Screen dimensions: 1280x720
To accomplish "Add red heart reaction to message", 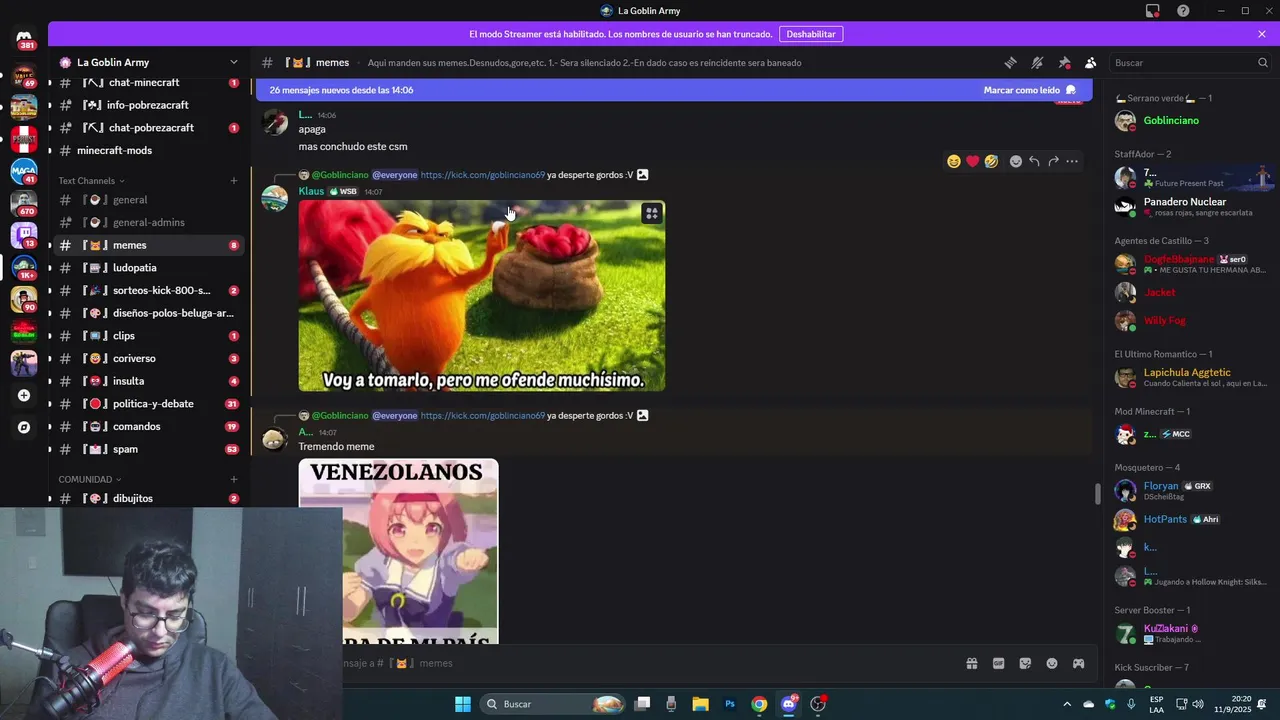I will [972, 161].
